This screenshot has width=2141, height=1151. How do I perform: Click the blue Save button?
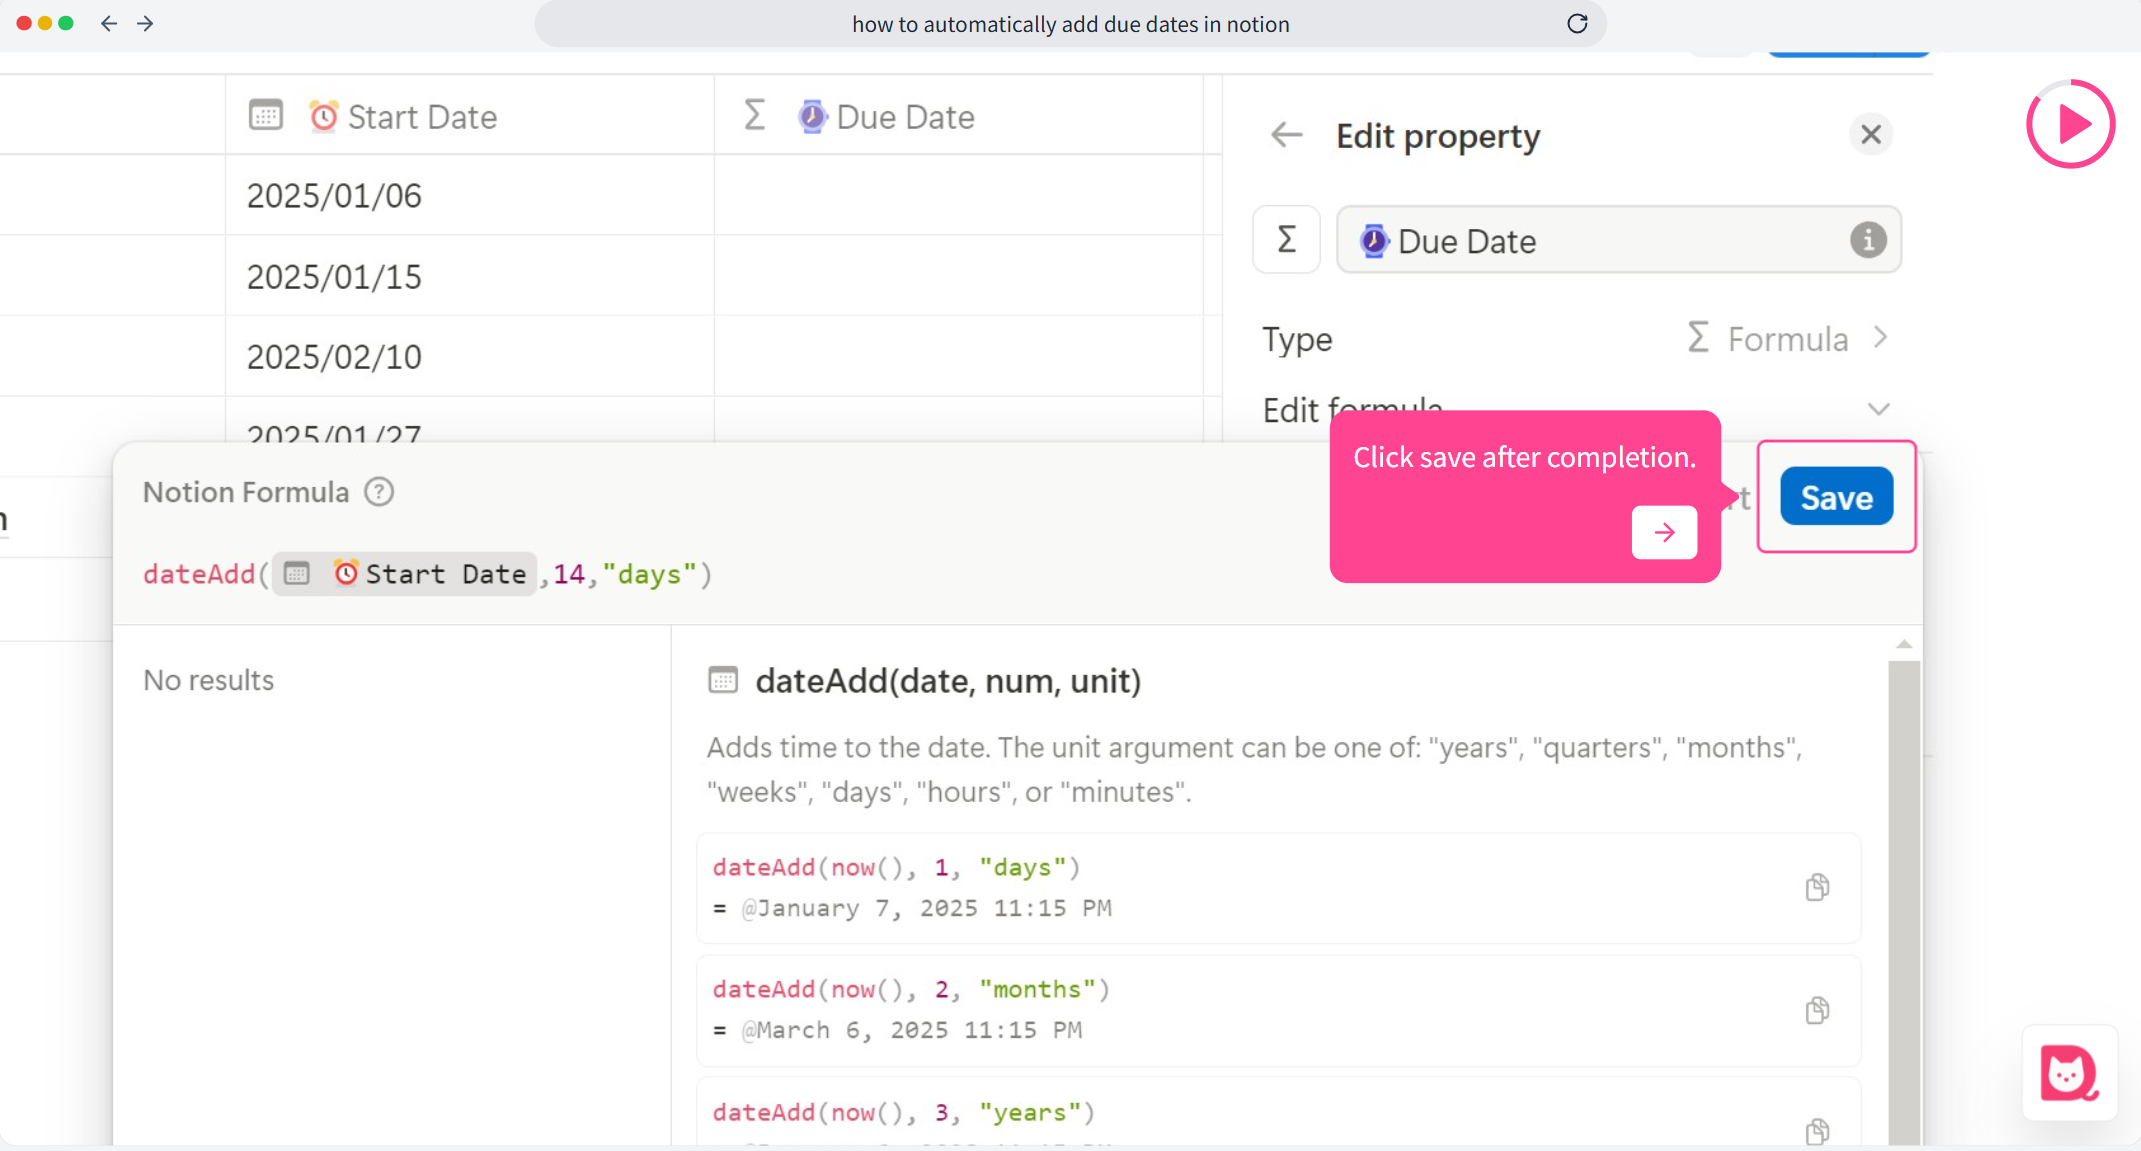(x=1836, y=497)
